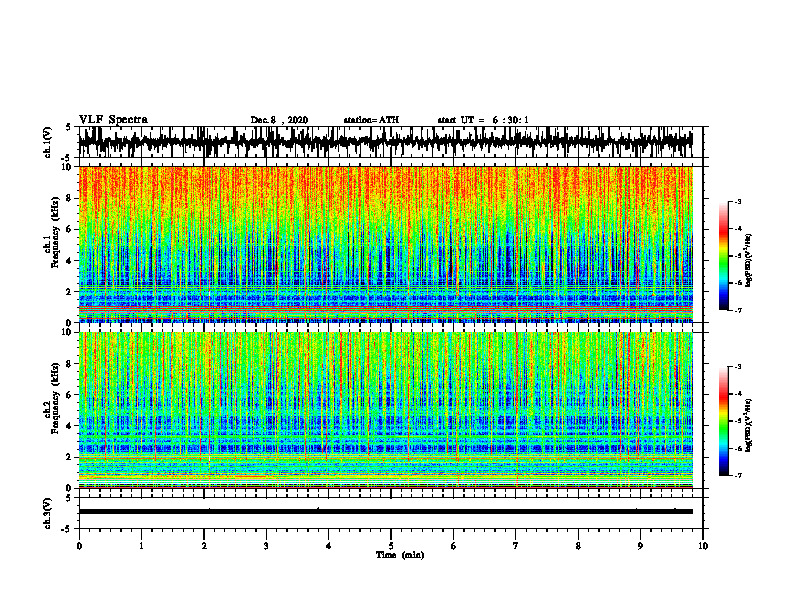Click the "ch.3(V)" axis label
The height and width of the screenshot is (612, 792).
[48, 513]
